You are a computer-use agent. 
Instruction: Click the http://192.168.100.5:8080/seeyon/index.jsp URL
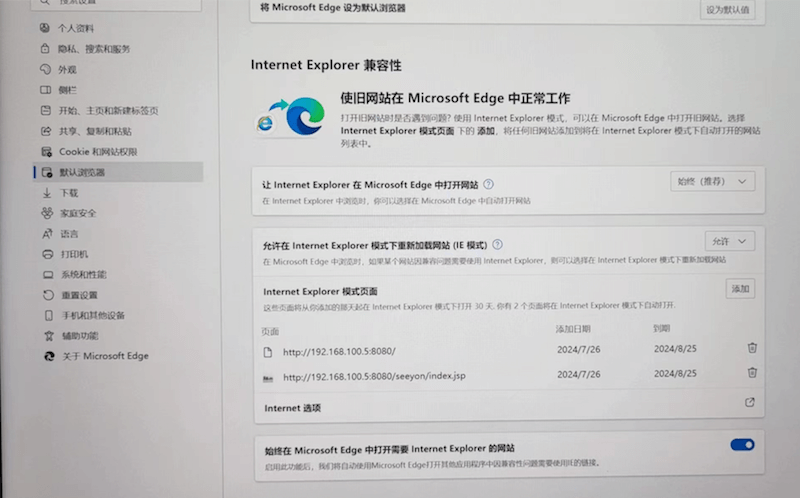pyautogui.click(x=374, y=377)
